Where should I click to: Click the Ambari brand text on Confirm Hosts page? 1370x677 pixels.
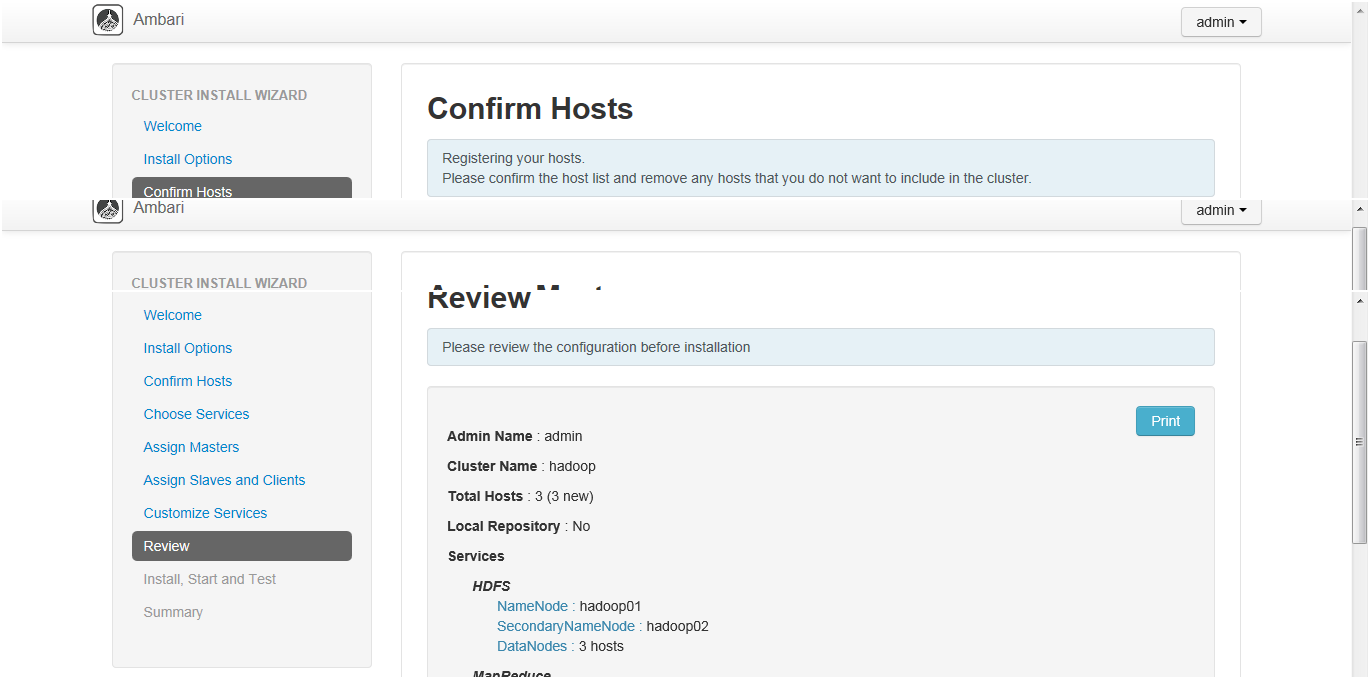[x=158, y=19]
